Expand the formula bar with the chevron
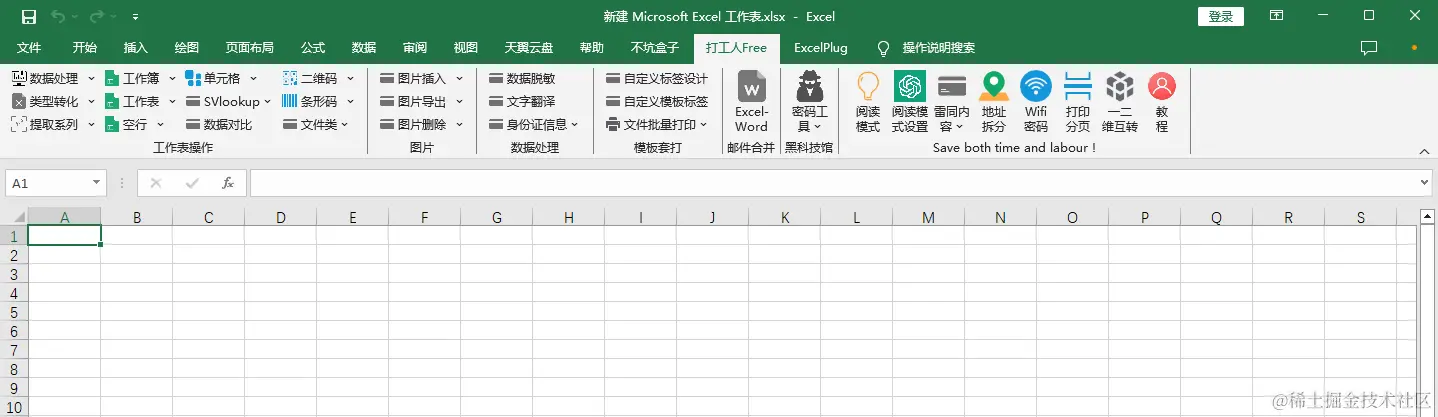 pyautogui.click(x=1424, y=183)
